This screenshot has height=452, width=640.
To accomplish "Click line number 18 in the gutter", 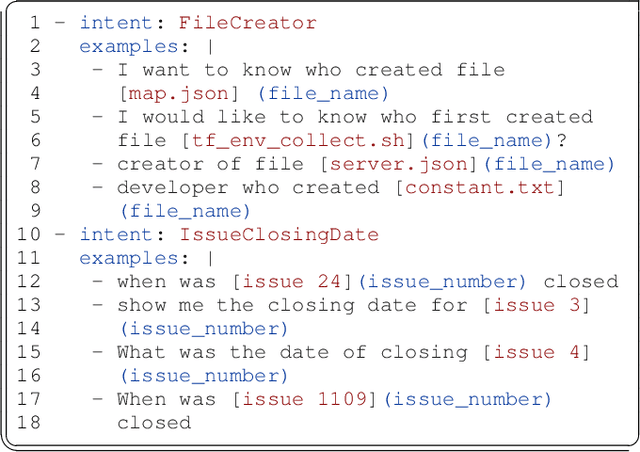I will pyautogui.click(x=28, y=422).
